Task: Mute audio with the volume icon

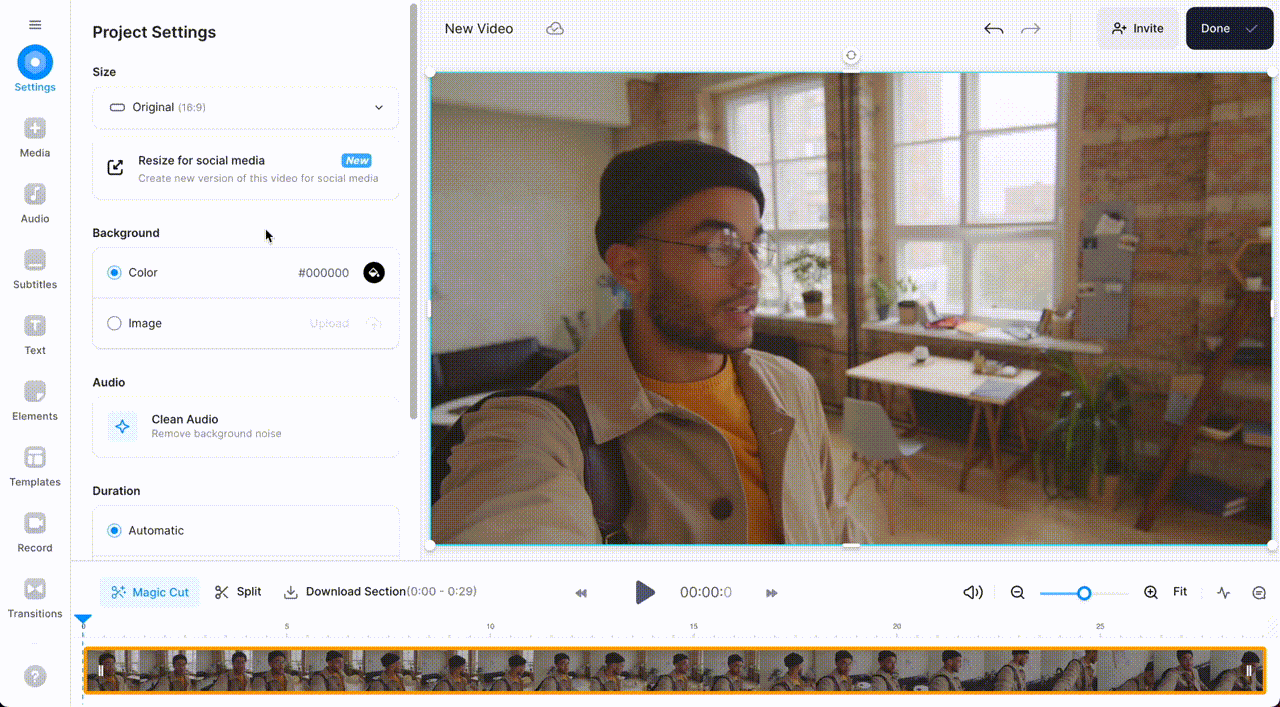Action: click(972, 592)
